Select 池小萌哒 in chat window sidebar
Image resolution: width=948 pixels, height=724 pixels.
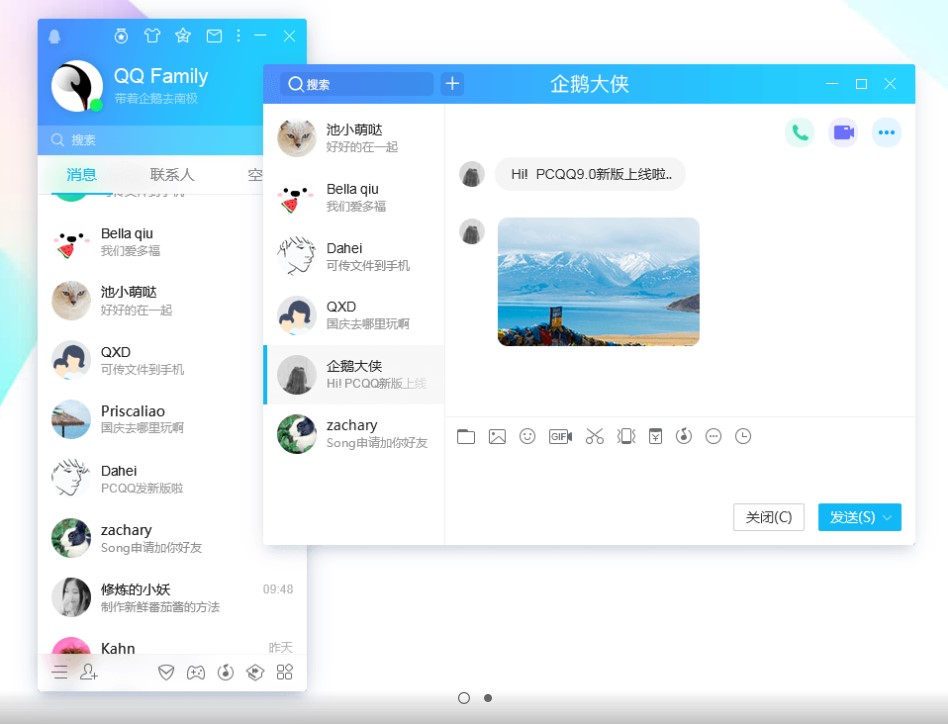click(354, 138)
